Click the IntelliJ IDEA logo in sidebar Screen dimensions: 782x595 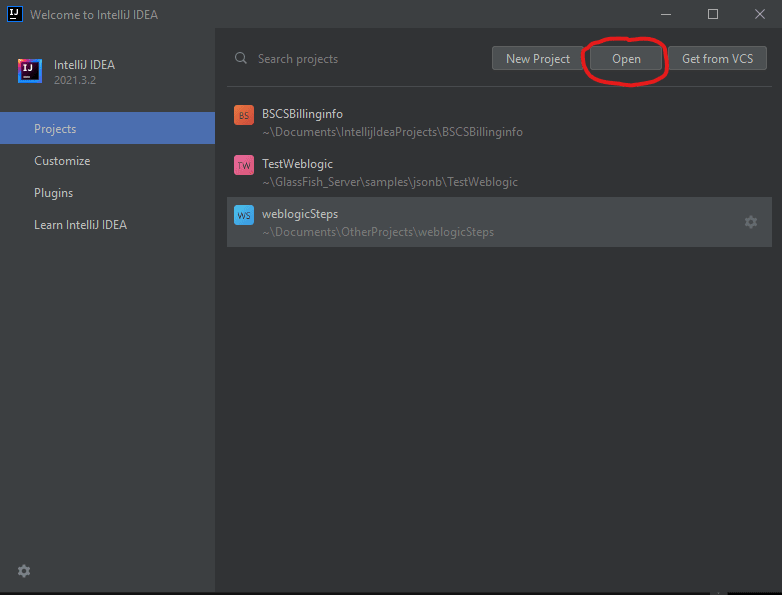tap(30, 71)
